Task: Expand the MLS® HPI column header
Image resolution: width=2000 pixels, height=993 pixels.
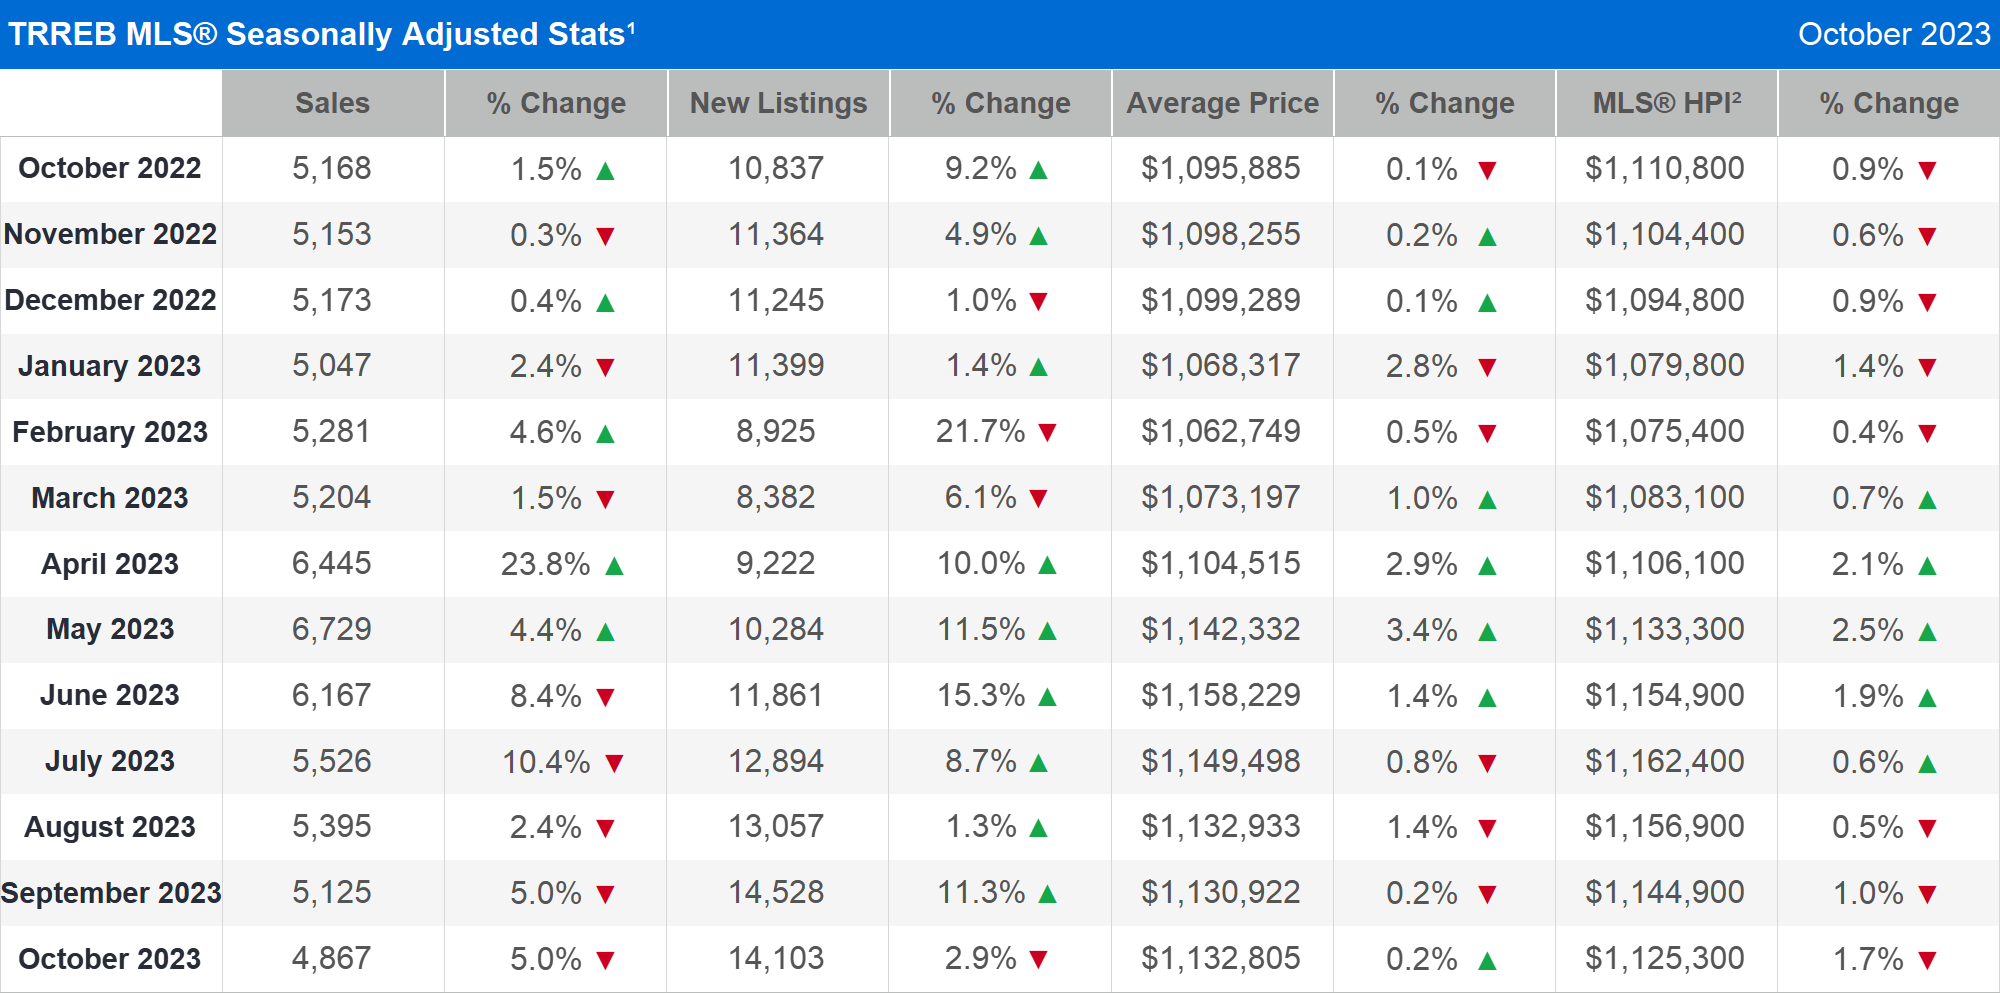Action: click(1665, 103)
